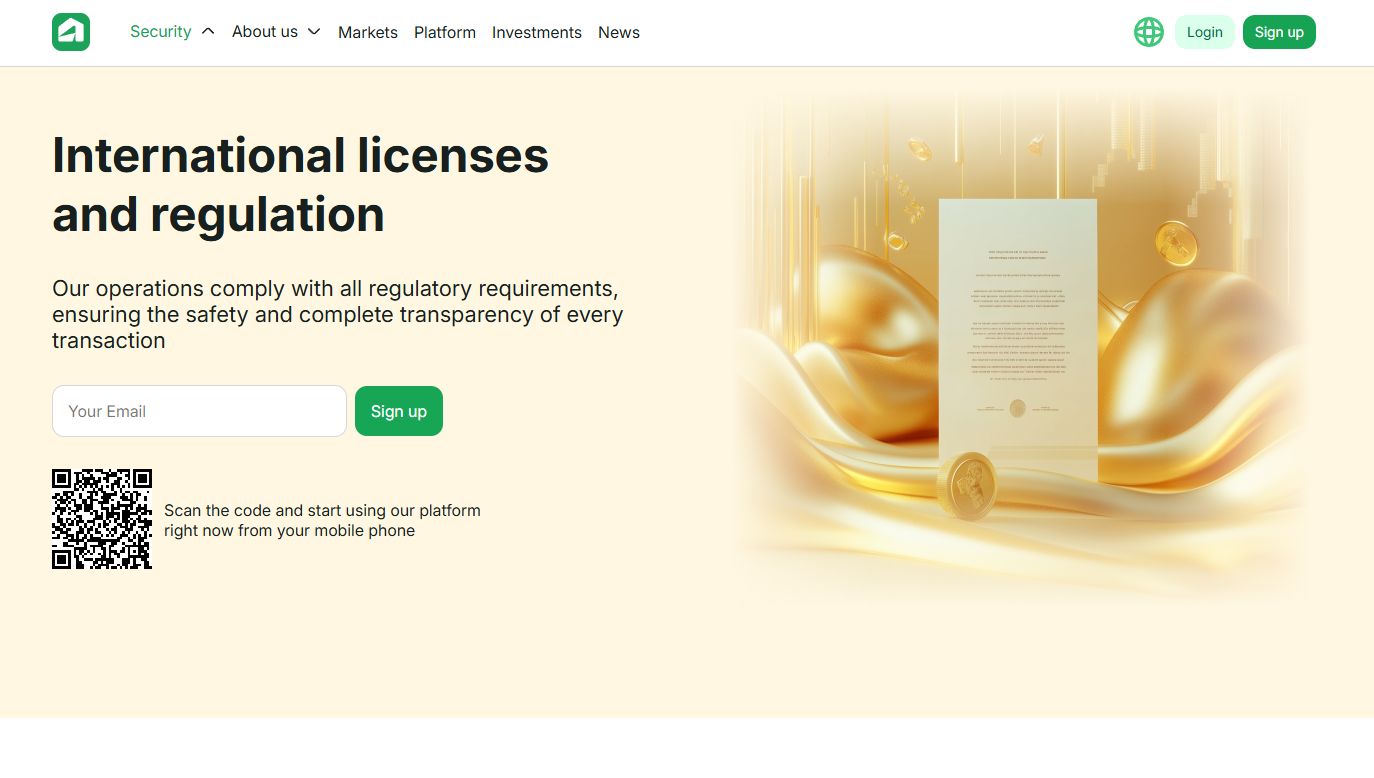Image resolution: width=1374 pixels, height=778 pixels.
Task: Click the 'Scan the code' instruction text
Action: tap(322, 520)
